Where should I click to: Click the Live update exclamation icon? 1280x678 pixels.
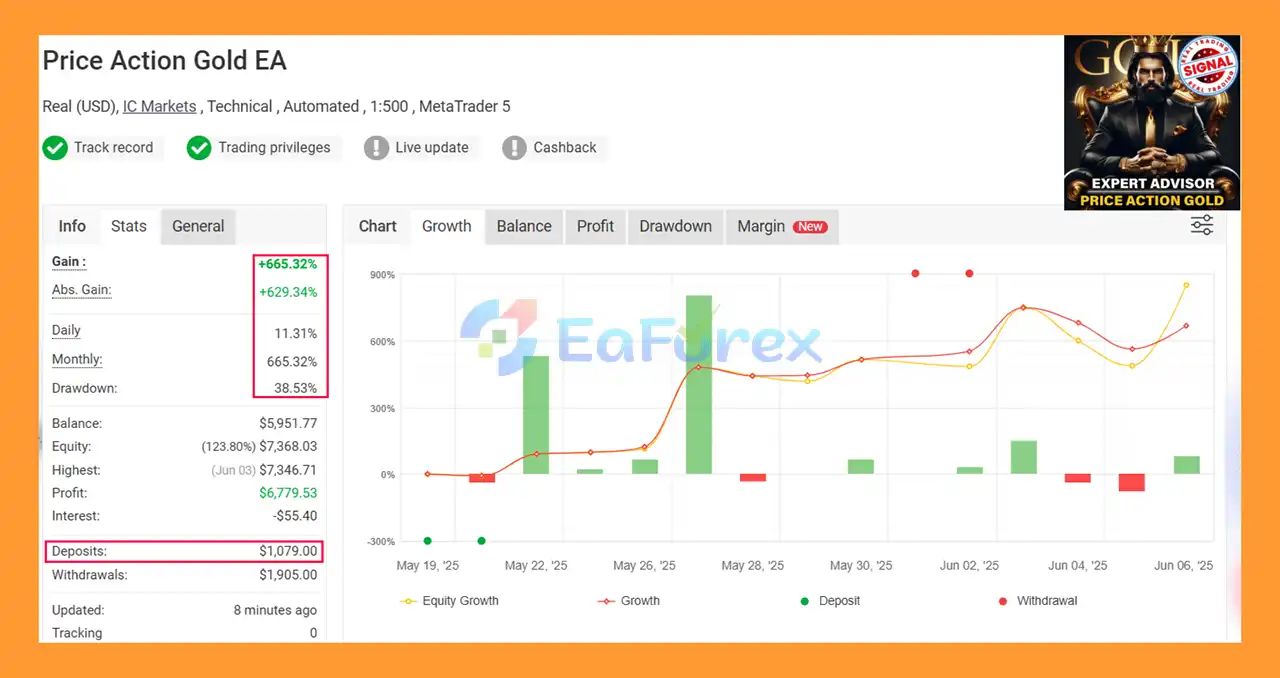(x=376, y=148)
